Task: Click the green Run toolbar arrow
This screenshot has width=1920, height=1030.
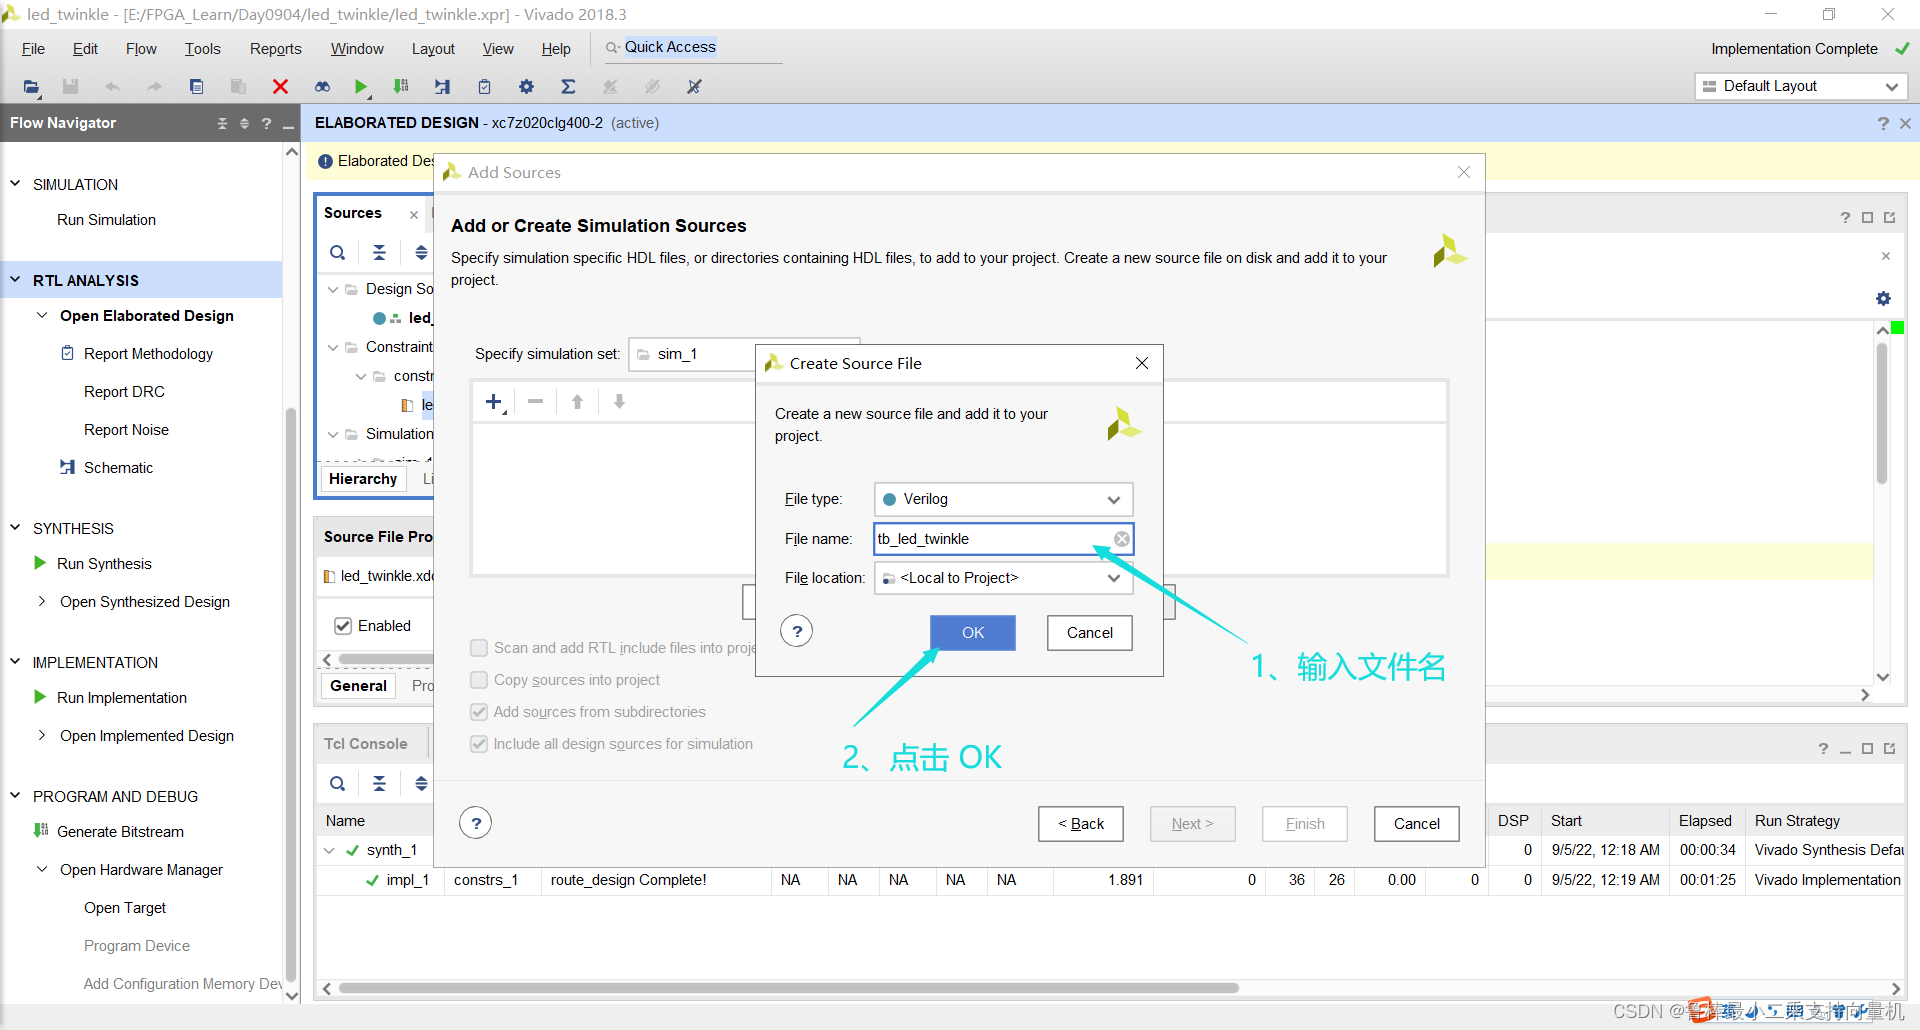Action: click(x=360, y=87)
